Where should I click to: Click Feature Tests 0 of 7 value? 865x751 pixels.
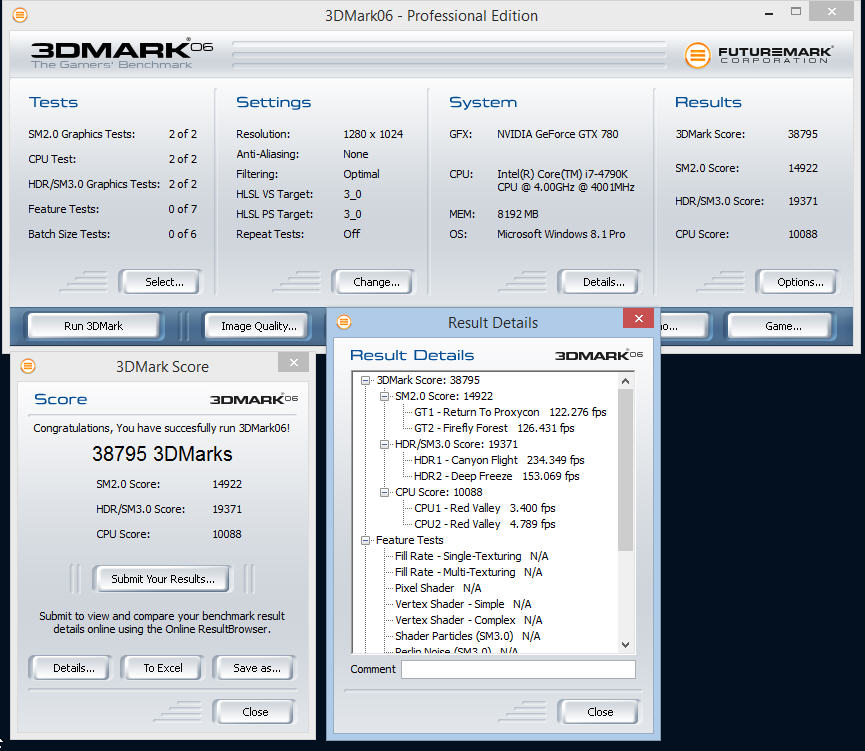(183, 209)
